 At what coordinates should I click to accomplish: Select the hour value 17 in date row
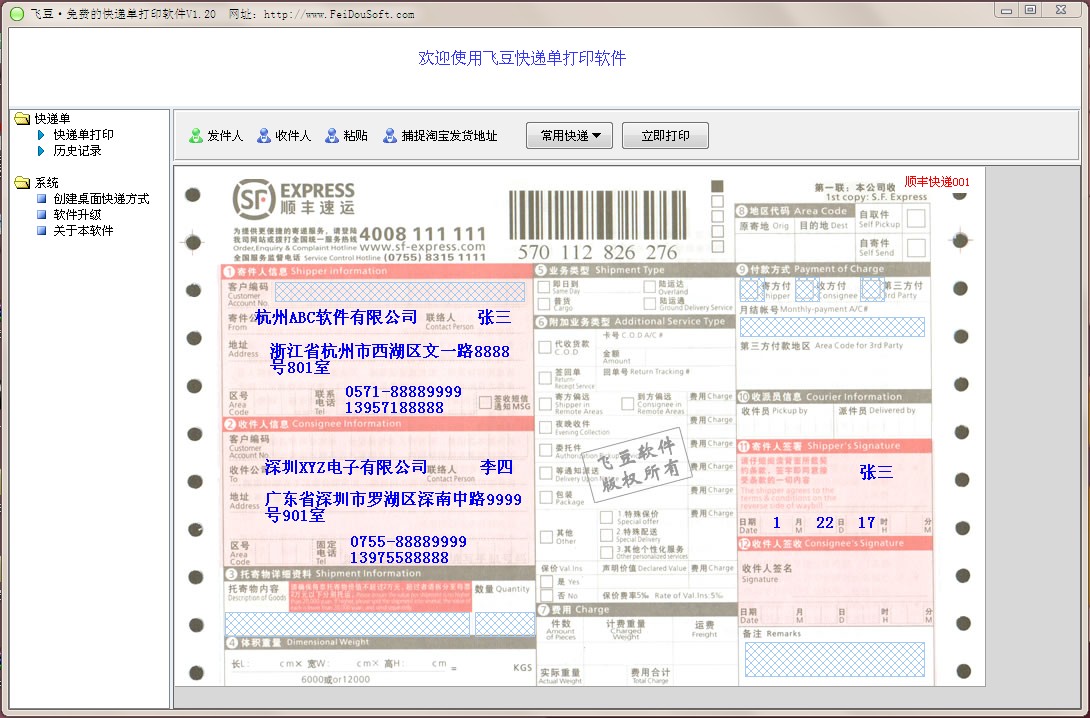click(x=866, y=523)
